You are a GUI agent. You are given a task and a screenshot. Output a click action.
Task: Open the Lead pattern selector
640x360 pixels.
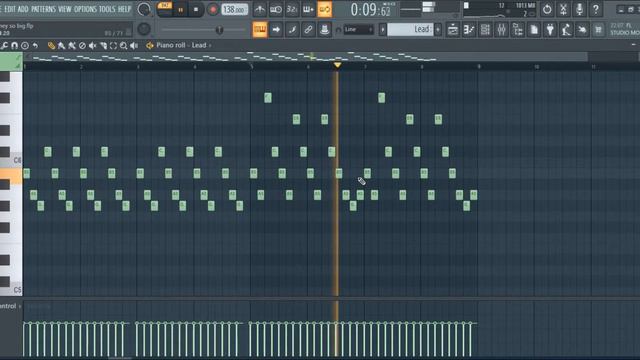(x=410, y=29)
